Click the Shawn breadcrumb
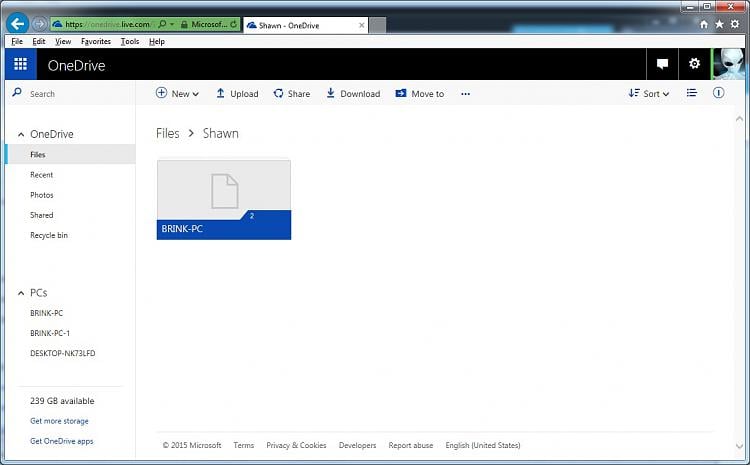 [221, 133]
